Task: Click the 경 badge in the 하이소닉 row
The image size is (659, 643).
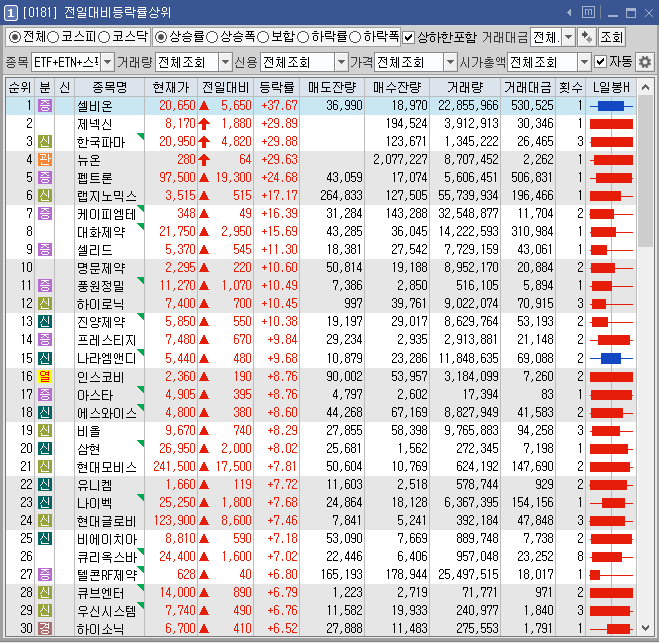Action: coord(45,629)
